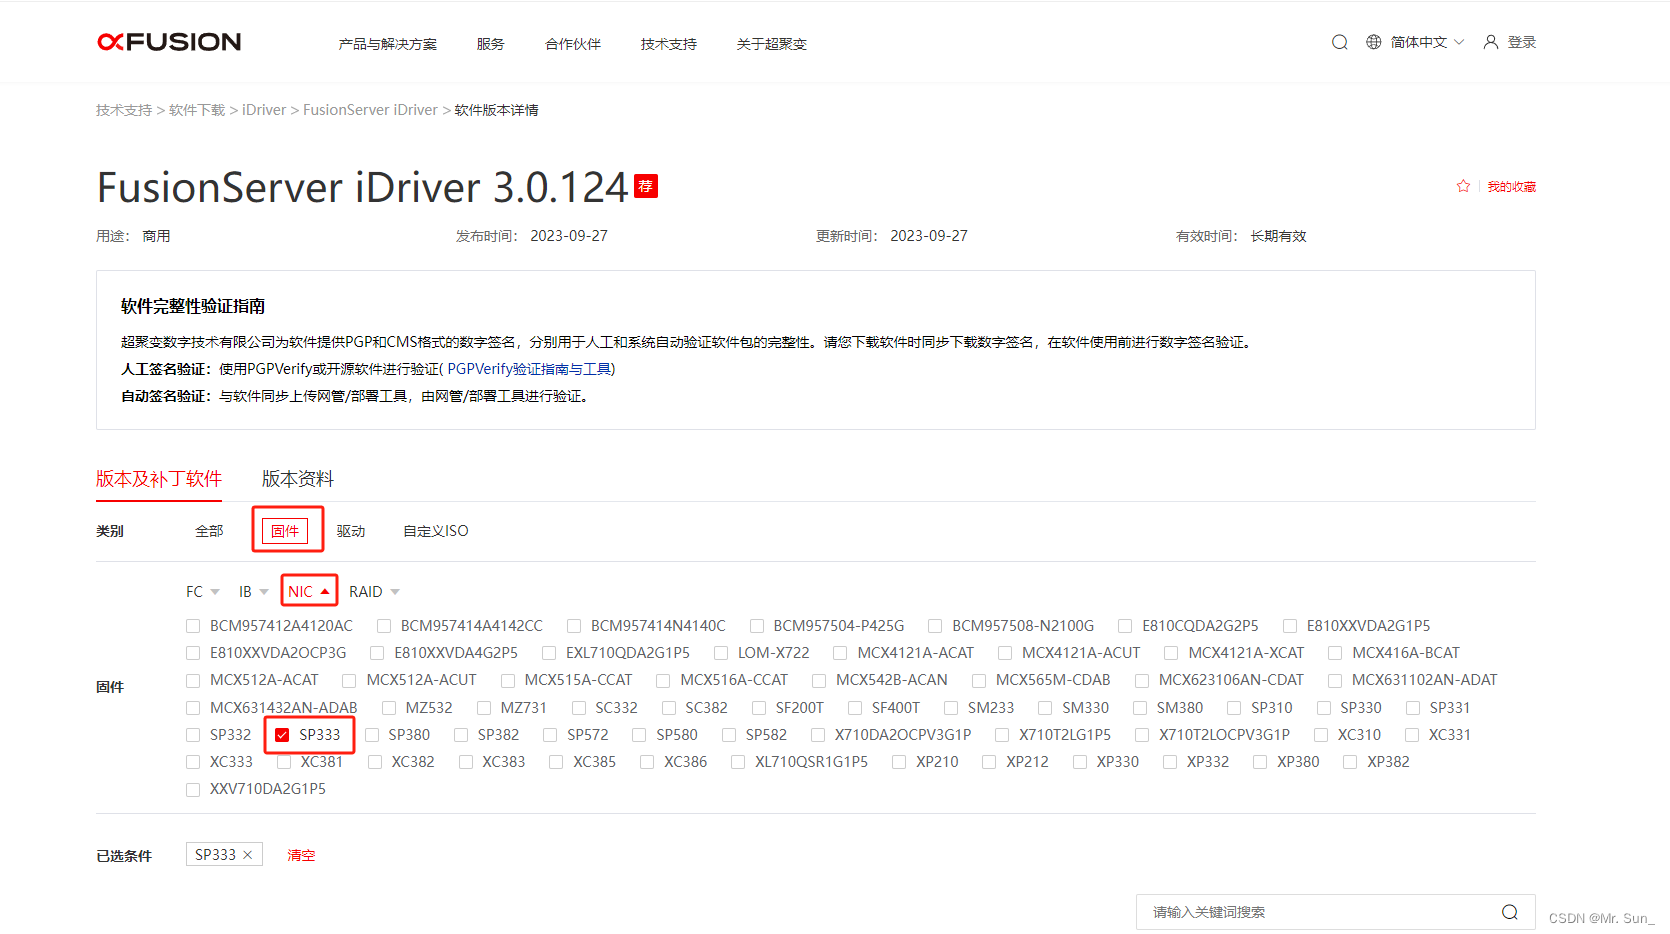
Task: Click 清空 to clear selected filters
Action: tap(301, 855)
